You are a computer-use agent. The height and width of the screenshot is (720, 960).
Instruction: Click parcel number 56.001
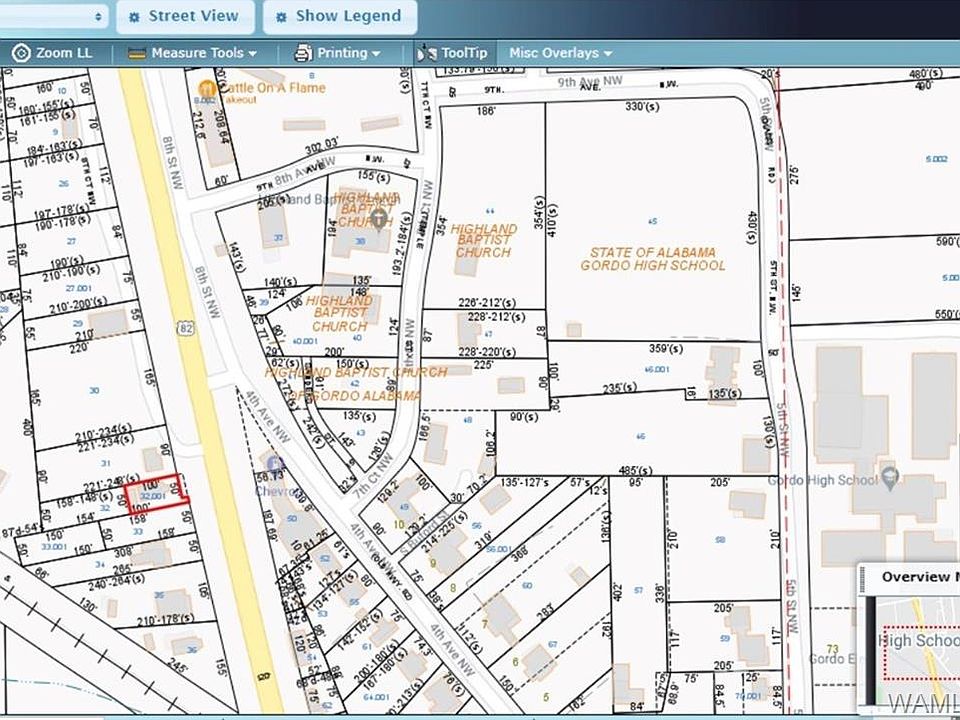click(498, 549)
